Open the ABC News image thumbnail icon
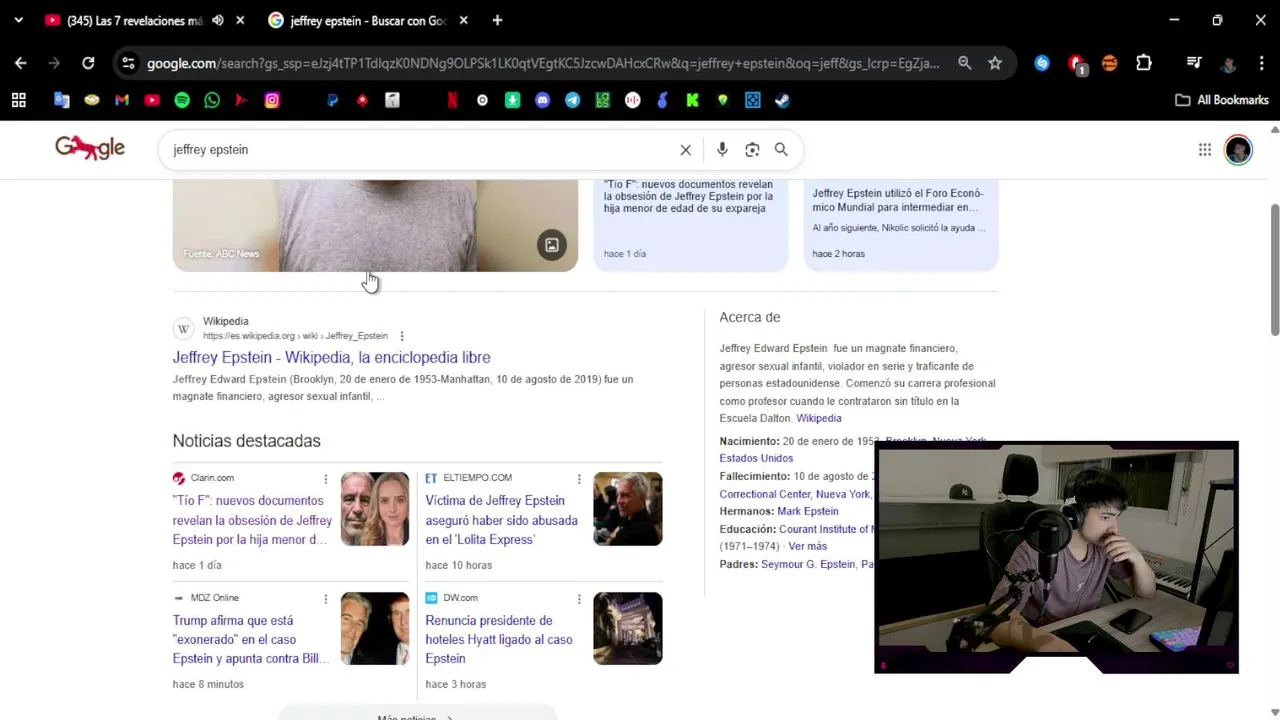 coord(552,245)
